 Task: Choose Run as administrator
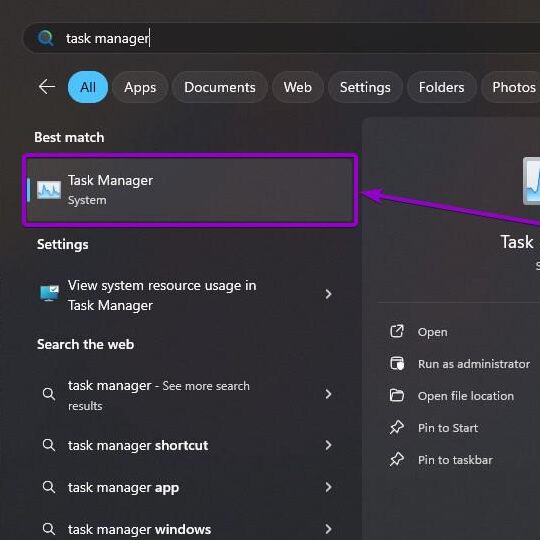474,364
